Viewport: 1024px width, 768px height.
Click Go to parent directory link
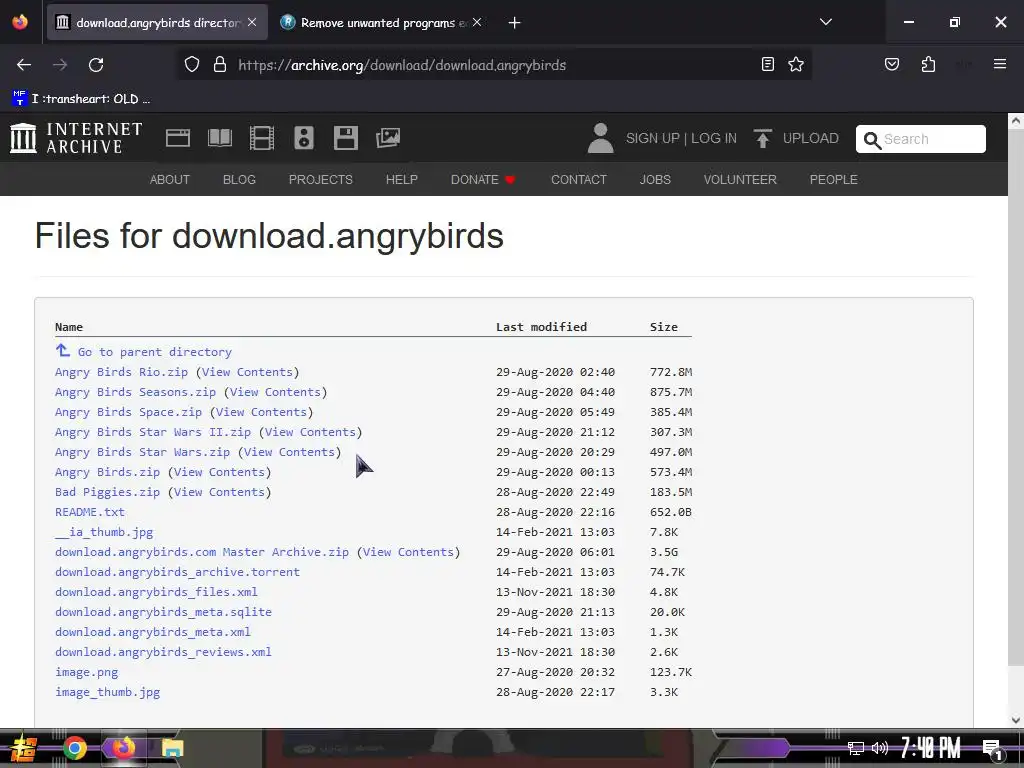point(155,352)
